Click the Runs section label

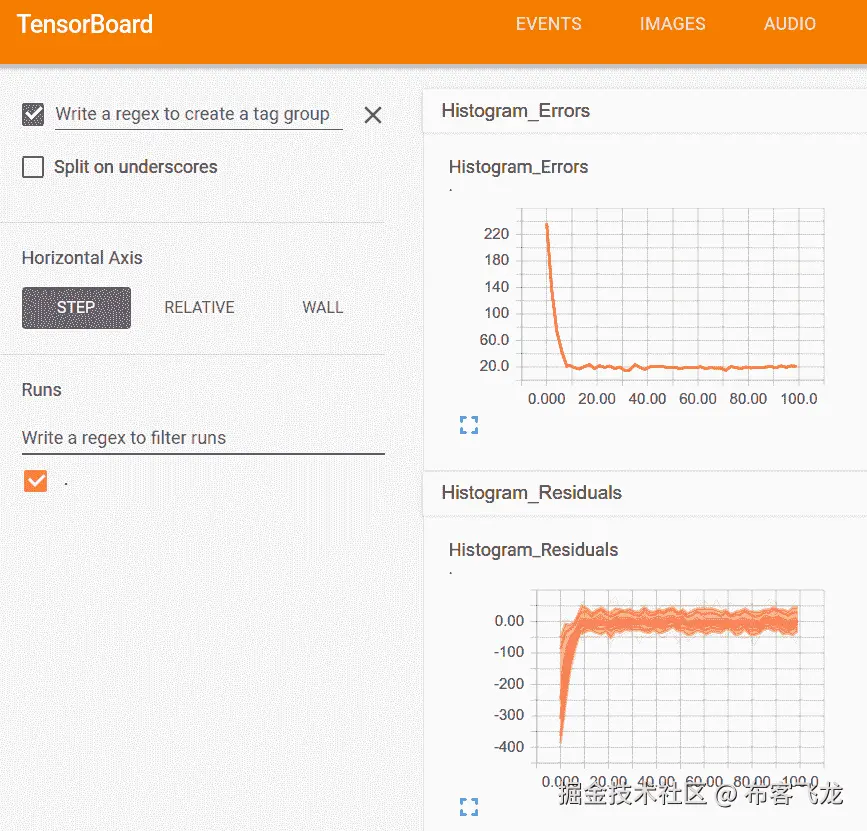41,390
